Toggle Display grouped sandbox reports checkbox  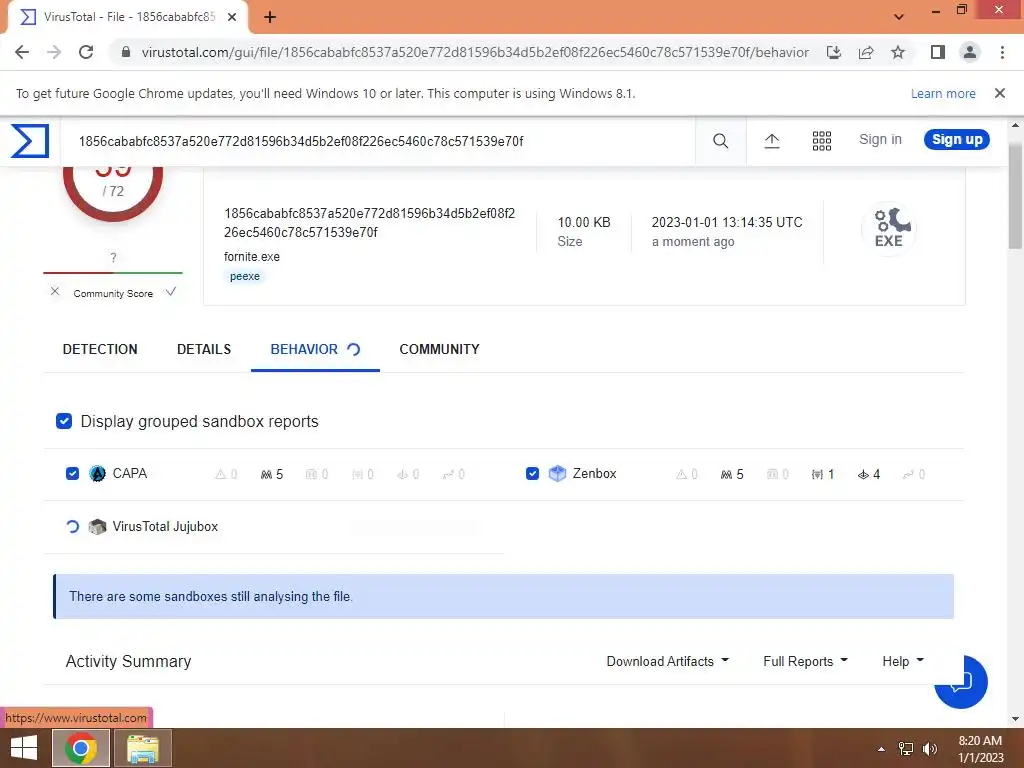click(x=64, y=421)
